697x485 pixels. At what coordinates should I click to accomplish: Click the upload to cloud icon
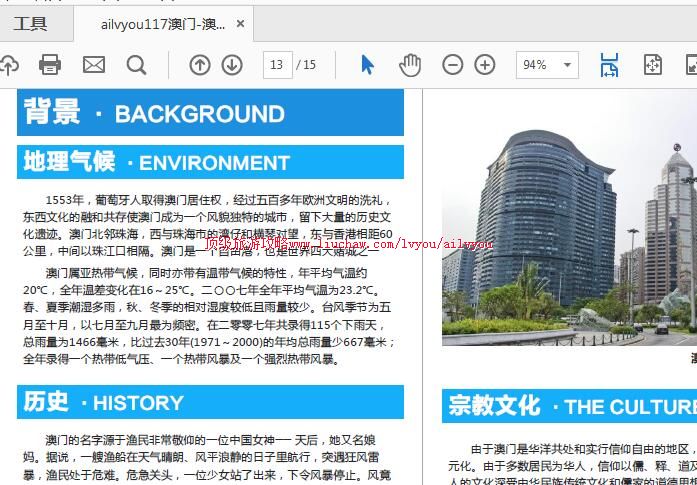(x=8, y=65)
